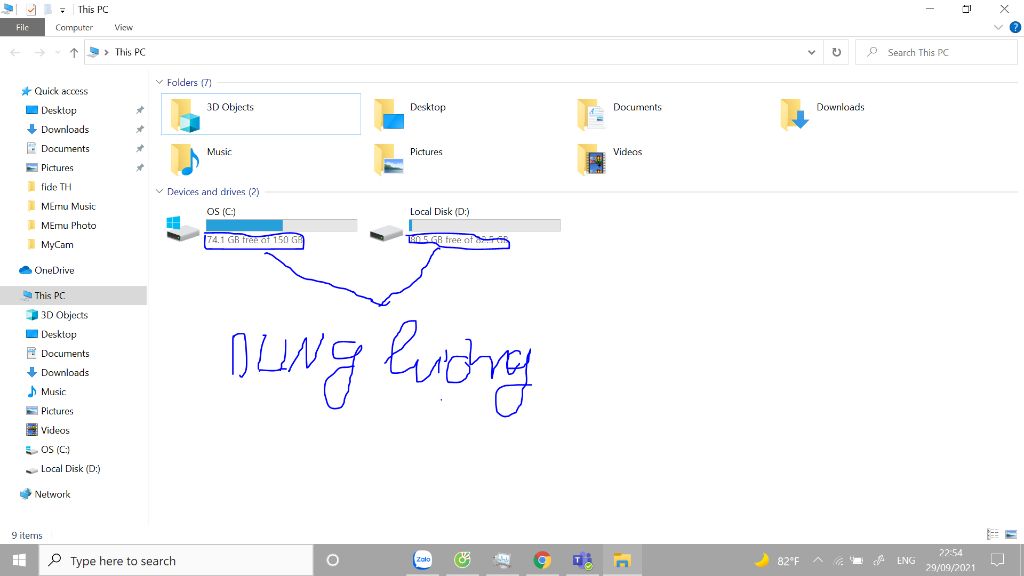Open Google Chrome from the taskbar

click(x=542, y=560)
